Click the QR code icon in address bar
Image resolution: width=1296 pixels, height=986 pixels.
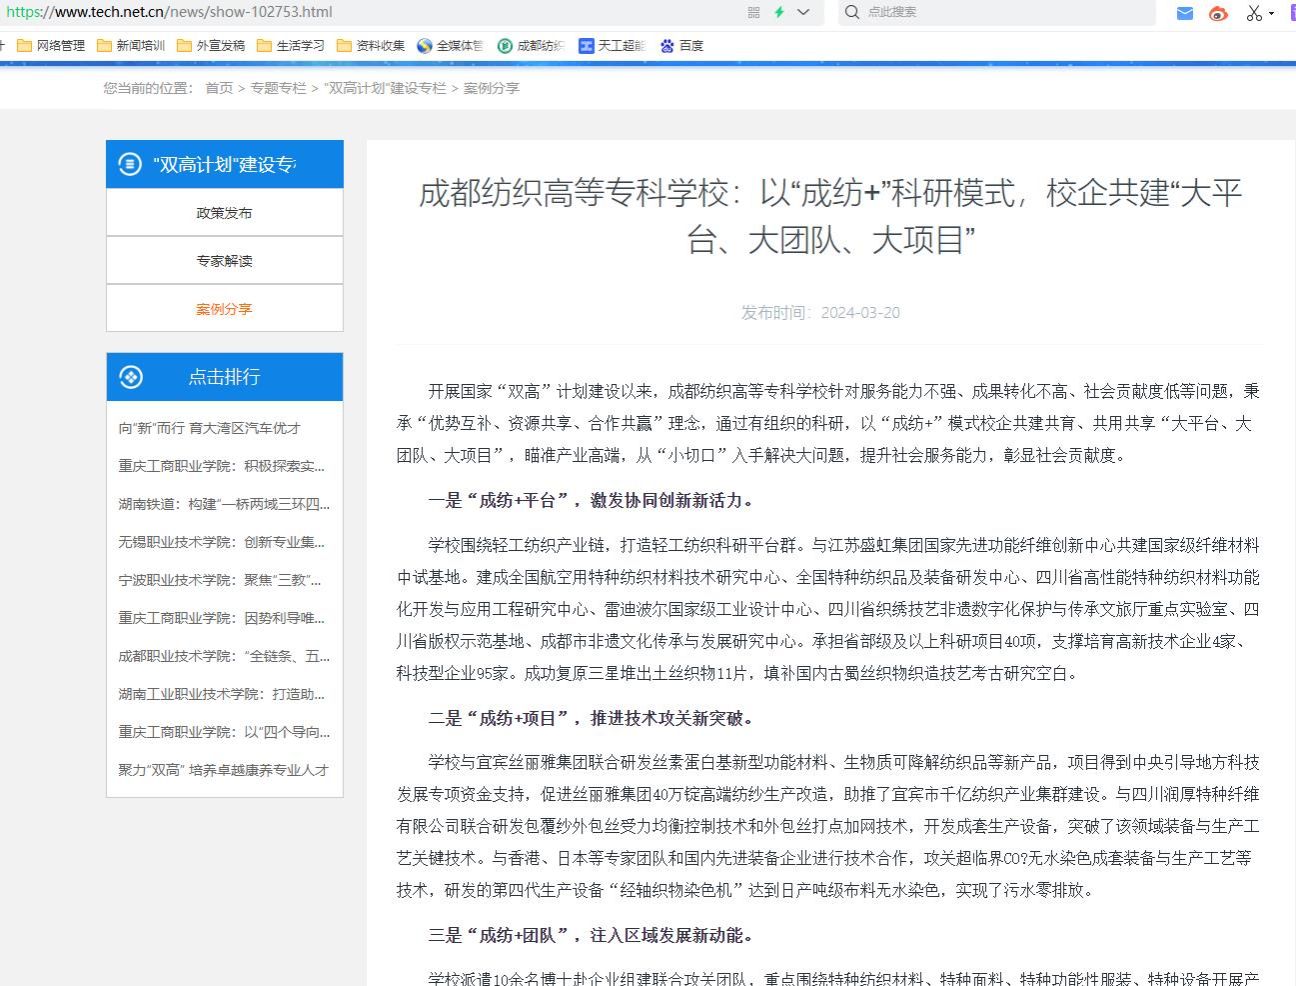[x=754, y=12]
